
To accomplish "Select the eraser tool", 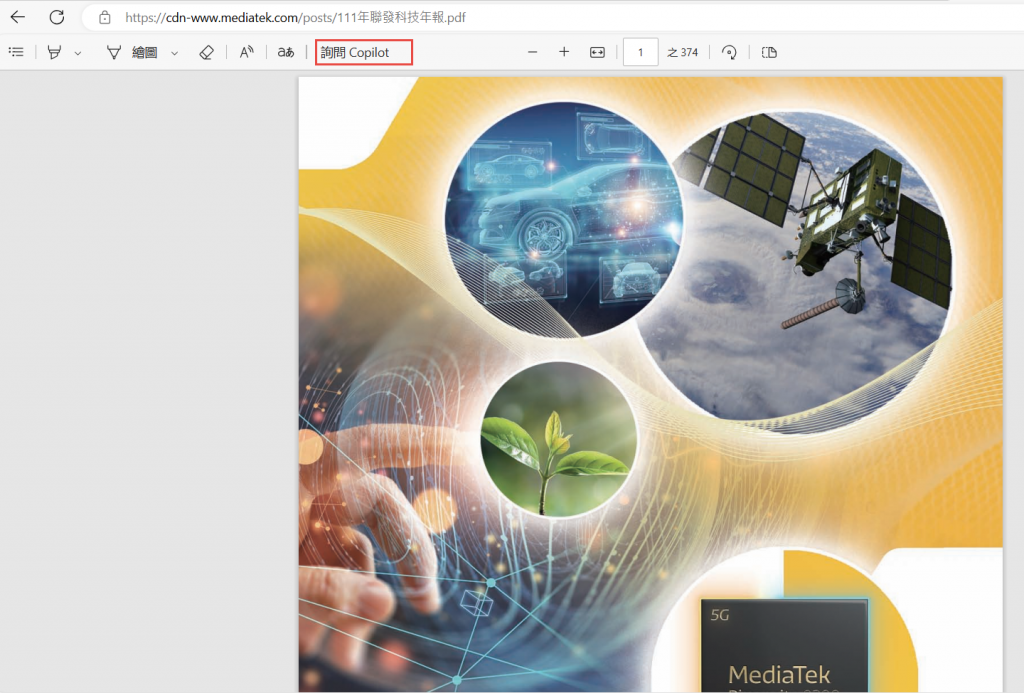I will 206,52.
